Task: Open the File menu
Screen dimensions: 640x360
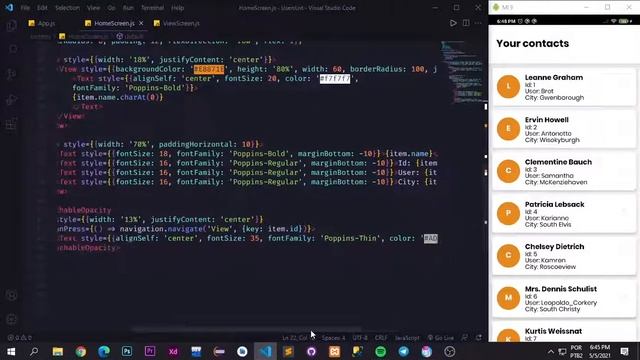Action: [25, 8]
